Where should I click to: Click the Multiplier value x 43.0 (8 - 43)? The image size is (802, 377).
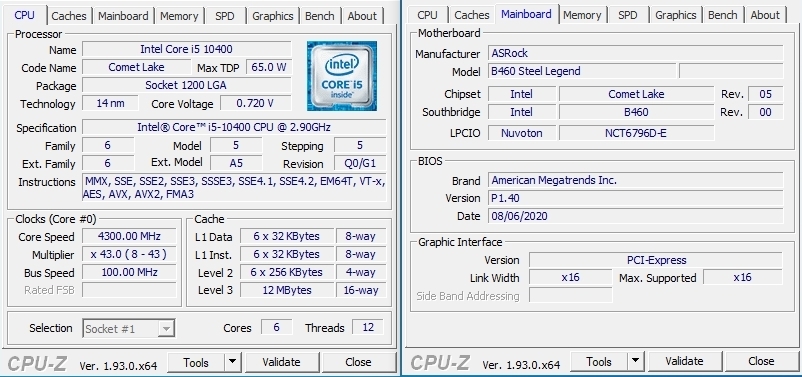click(x=129, y=254)
